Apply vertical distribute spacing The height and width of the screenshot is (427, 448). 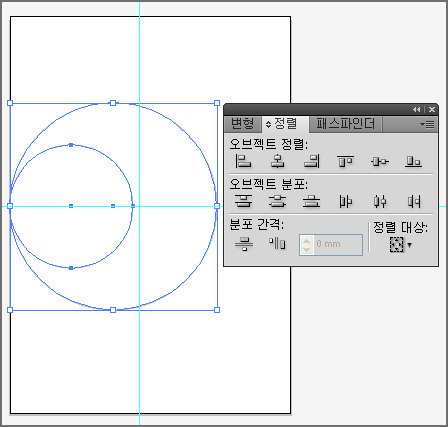[244, 244]
